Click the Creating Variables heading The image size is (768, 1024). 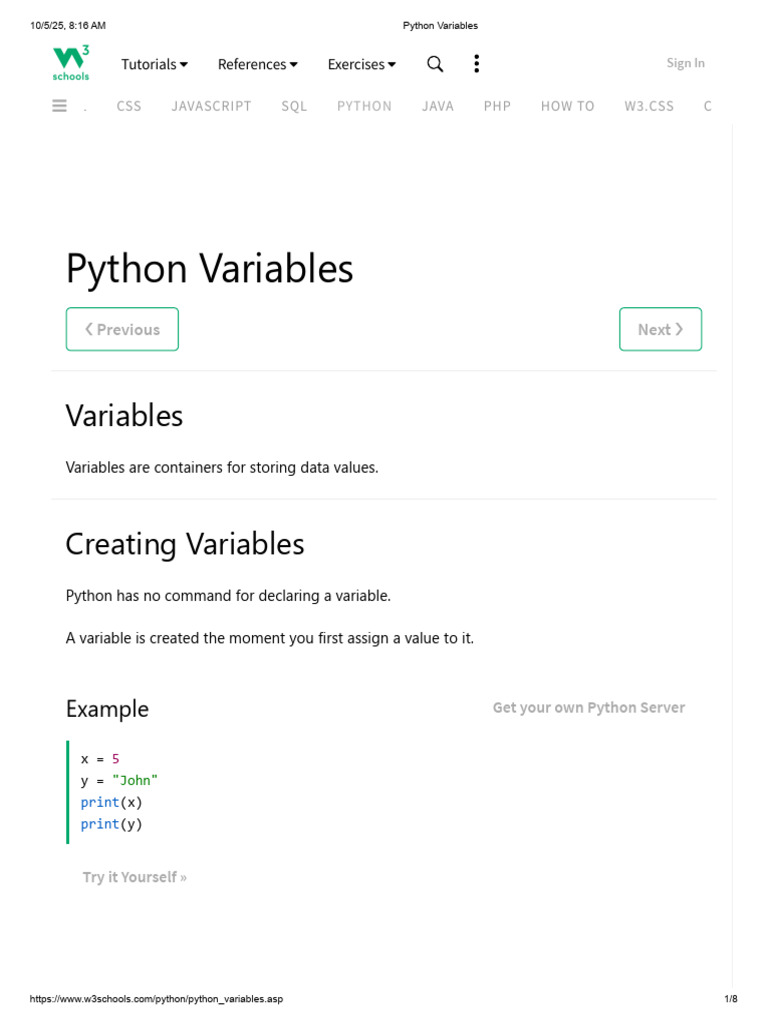click(x=185, y=544)
